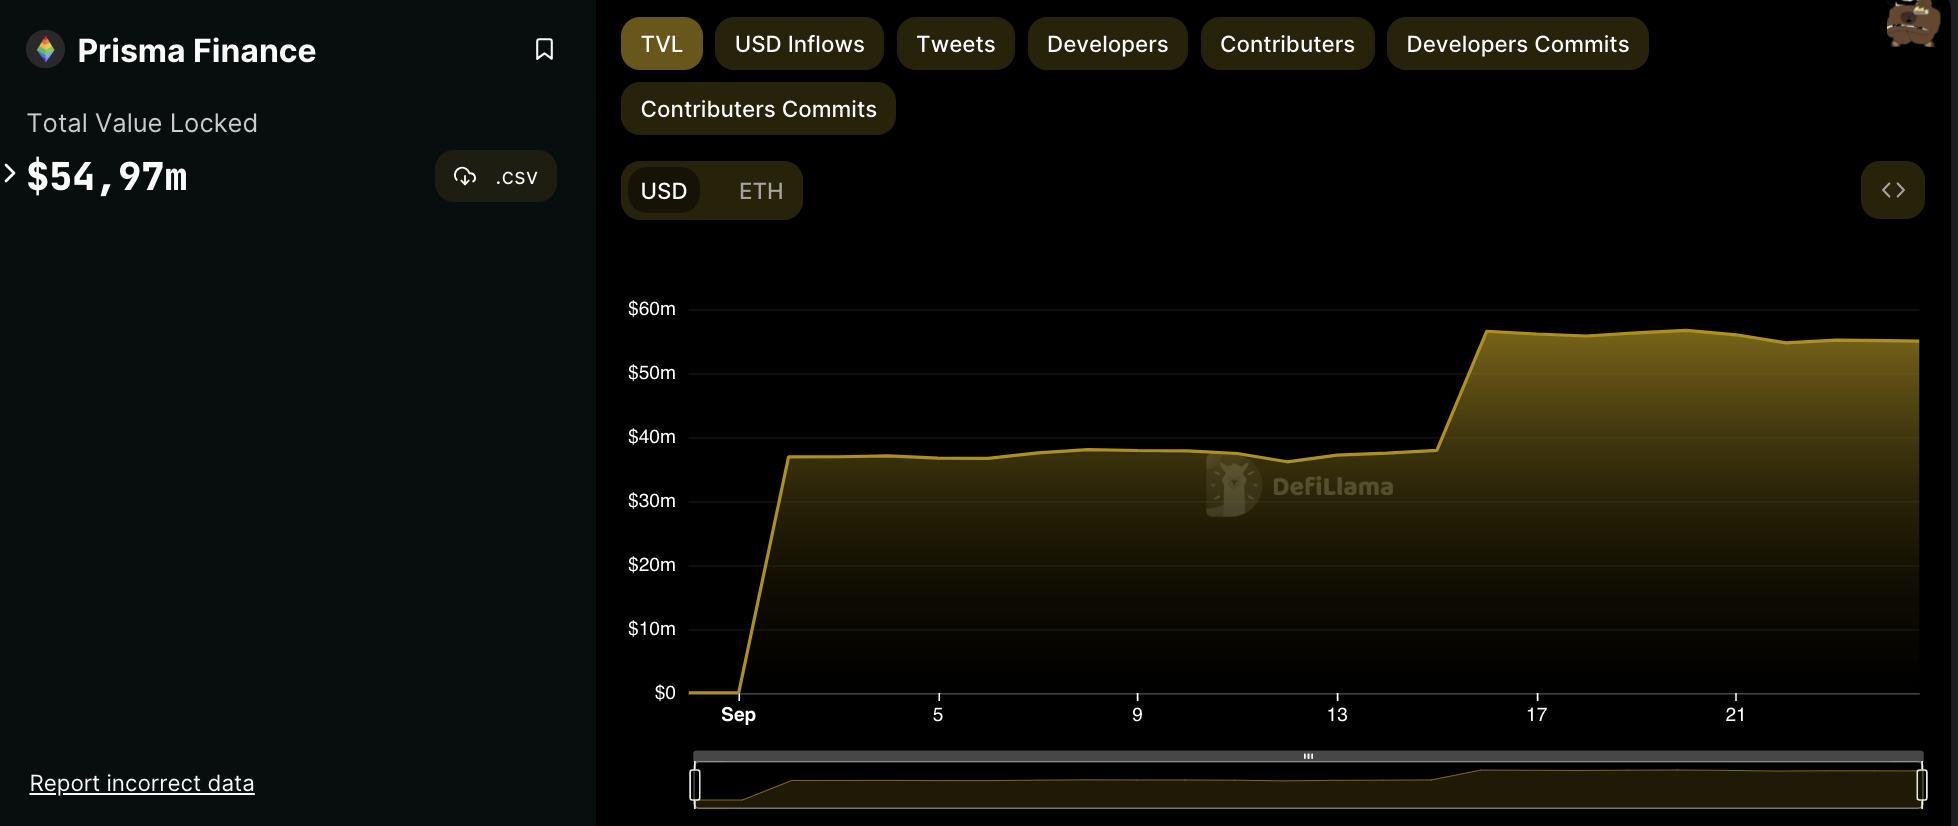Download TVL data as .csv
The image size is (1958, 826).
(x=496, y=176)
